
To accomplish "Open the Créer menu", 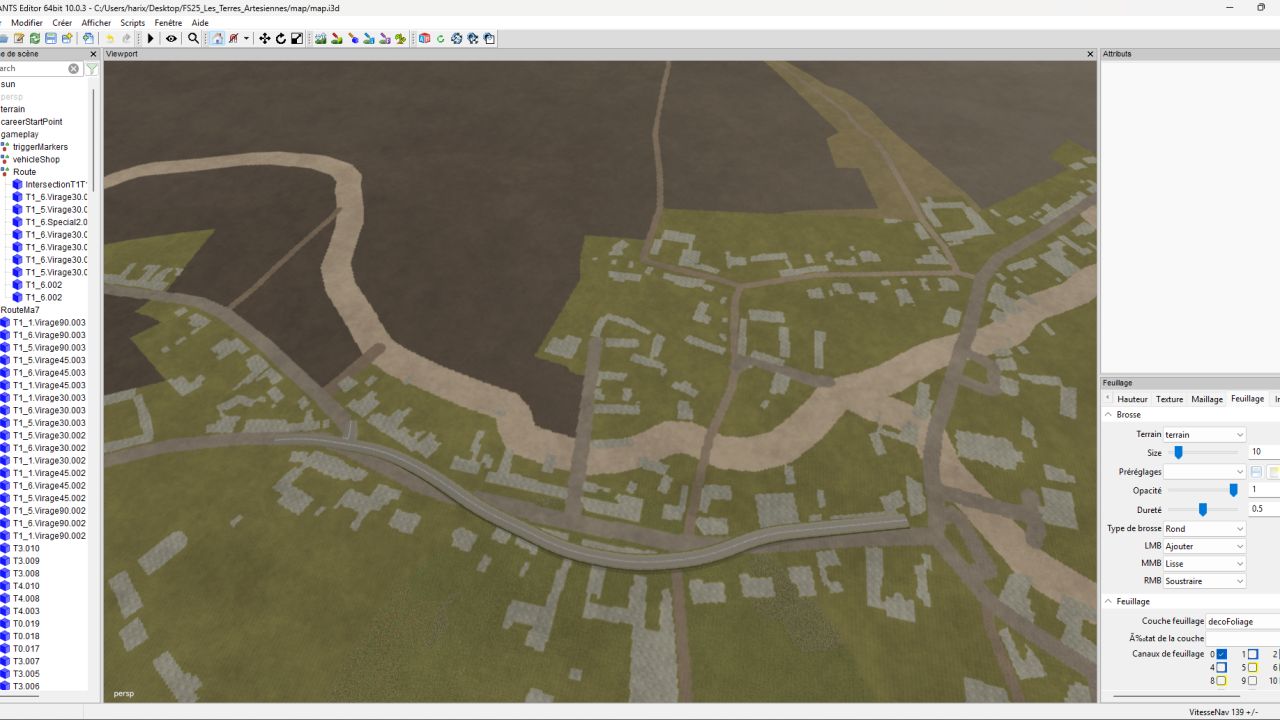I will click(x=62, y=23).
